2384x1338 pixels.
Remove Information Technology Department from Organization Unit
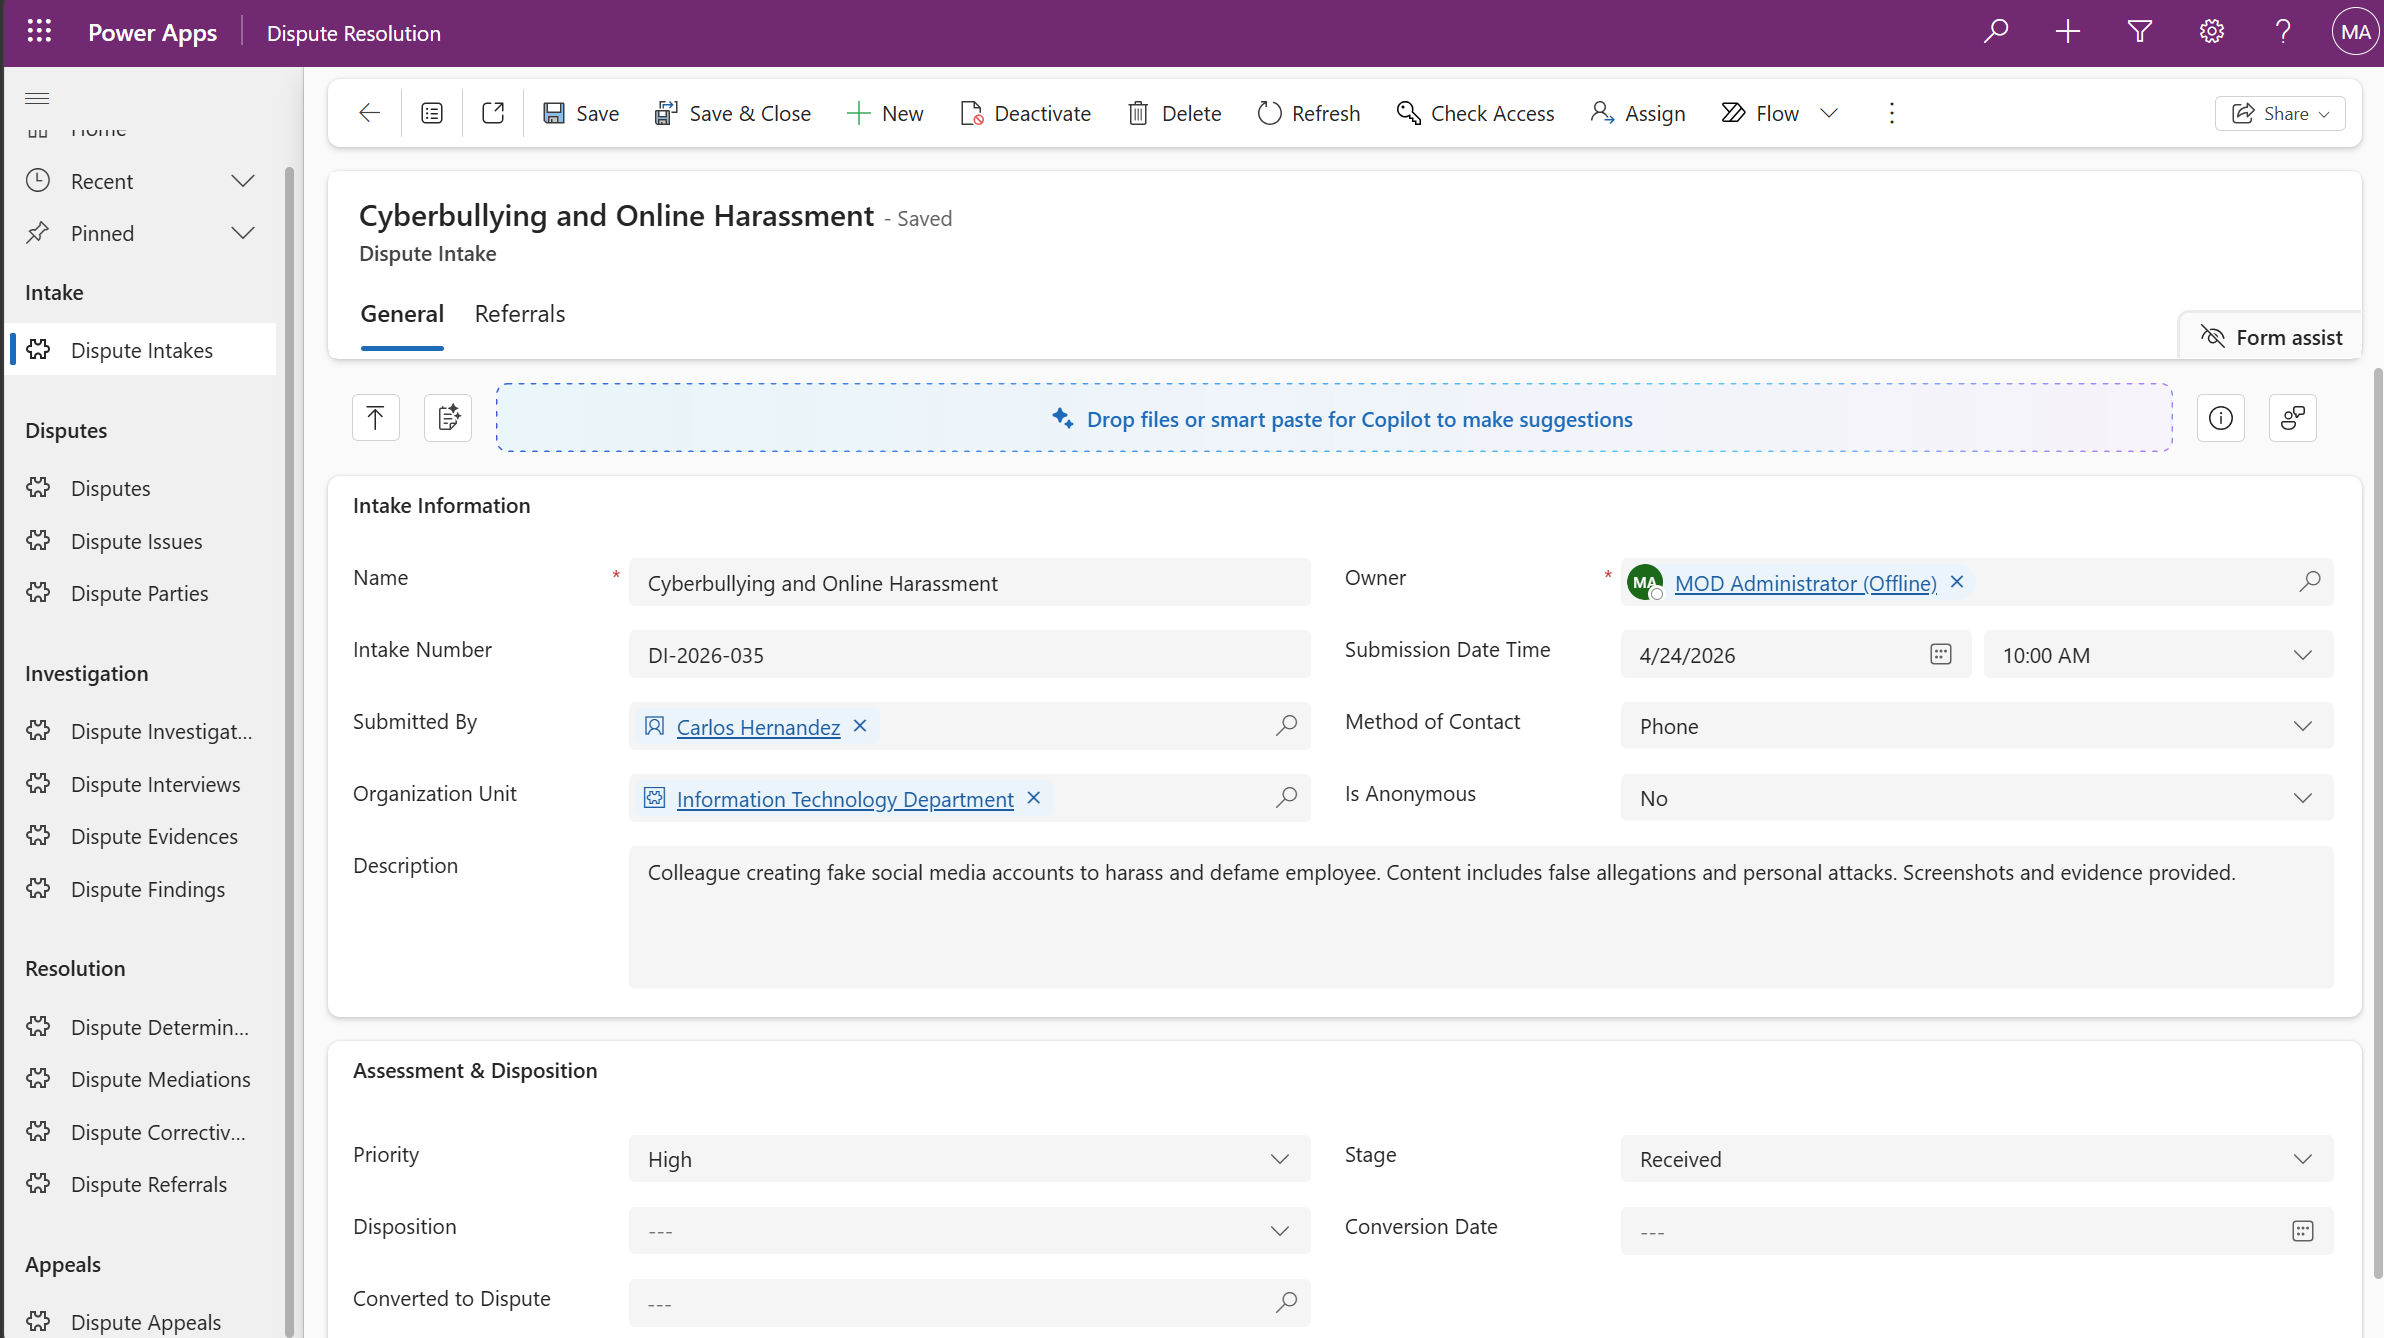point(1034,798)
